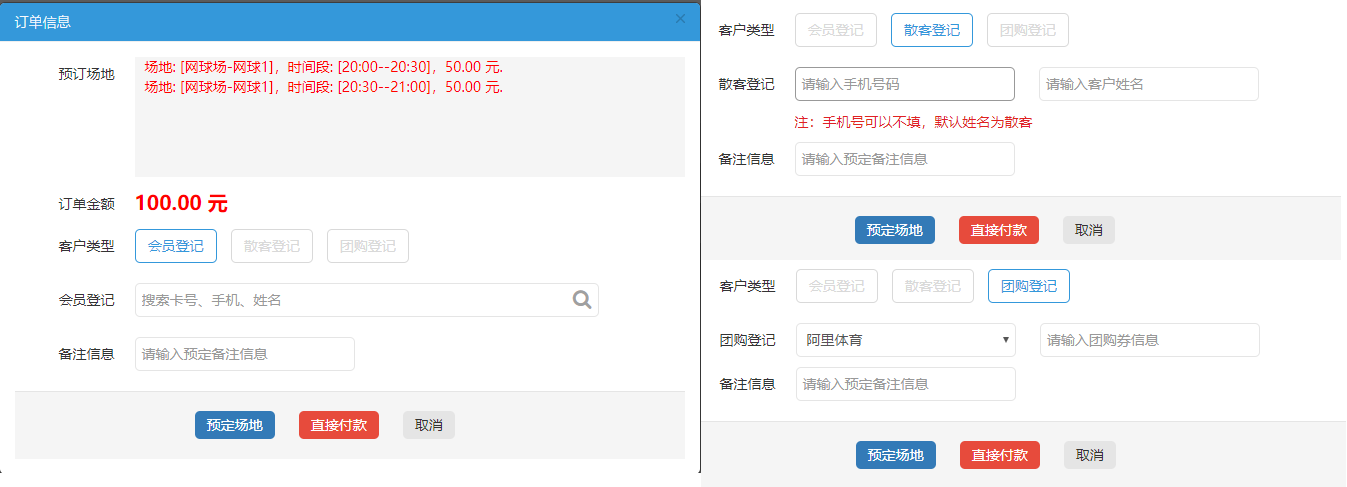The image size is (1347, 487).
Task: Close the 订单信息 dialog with the X
Action: [681, 19]
